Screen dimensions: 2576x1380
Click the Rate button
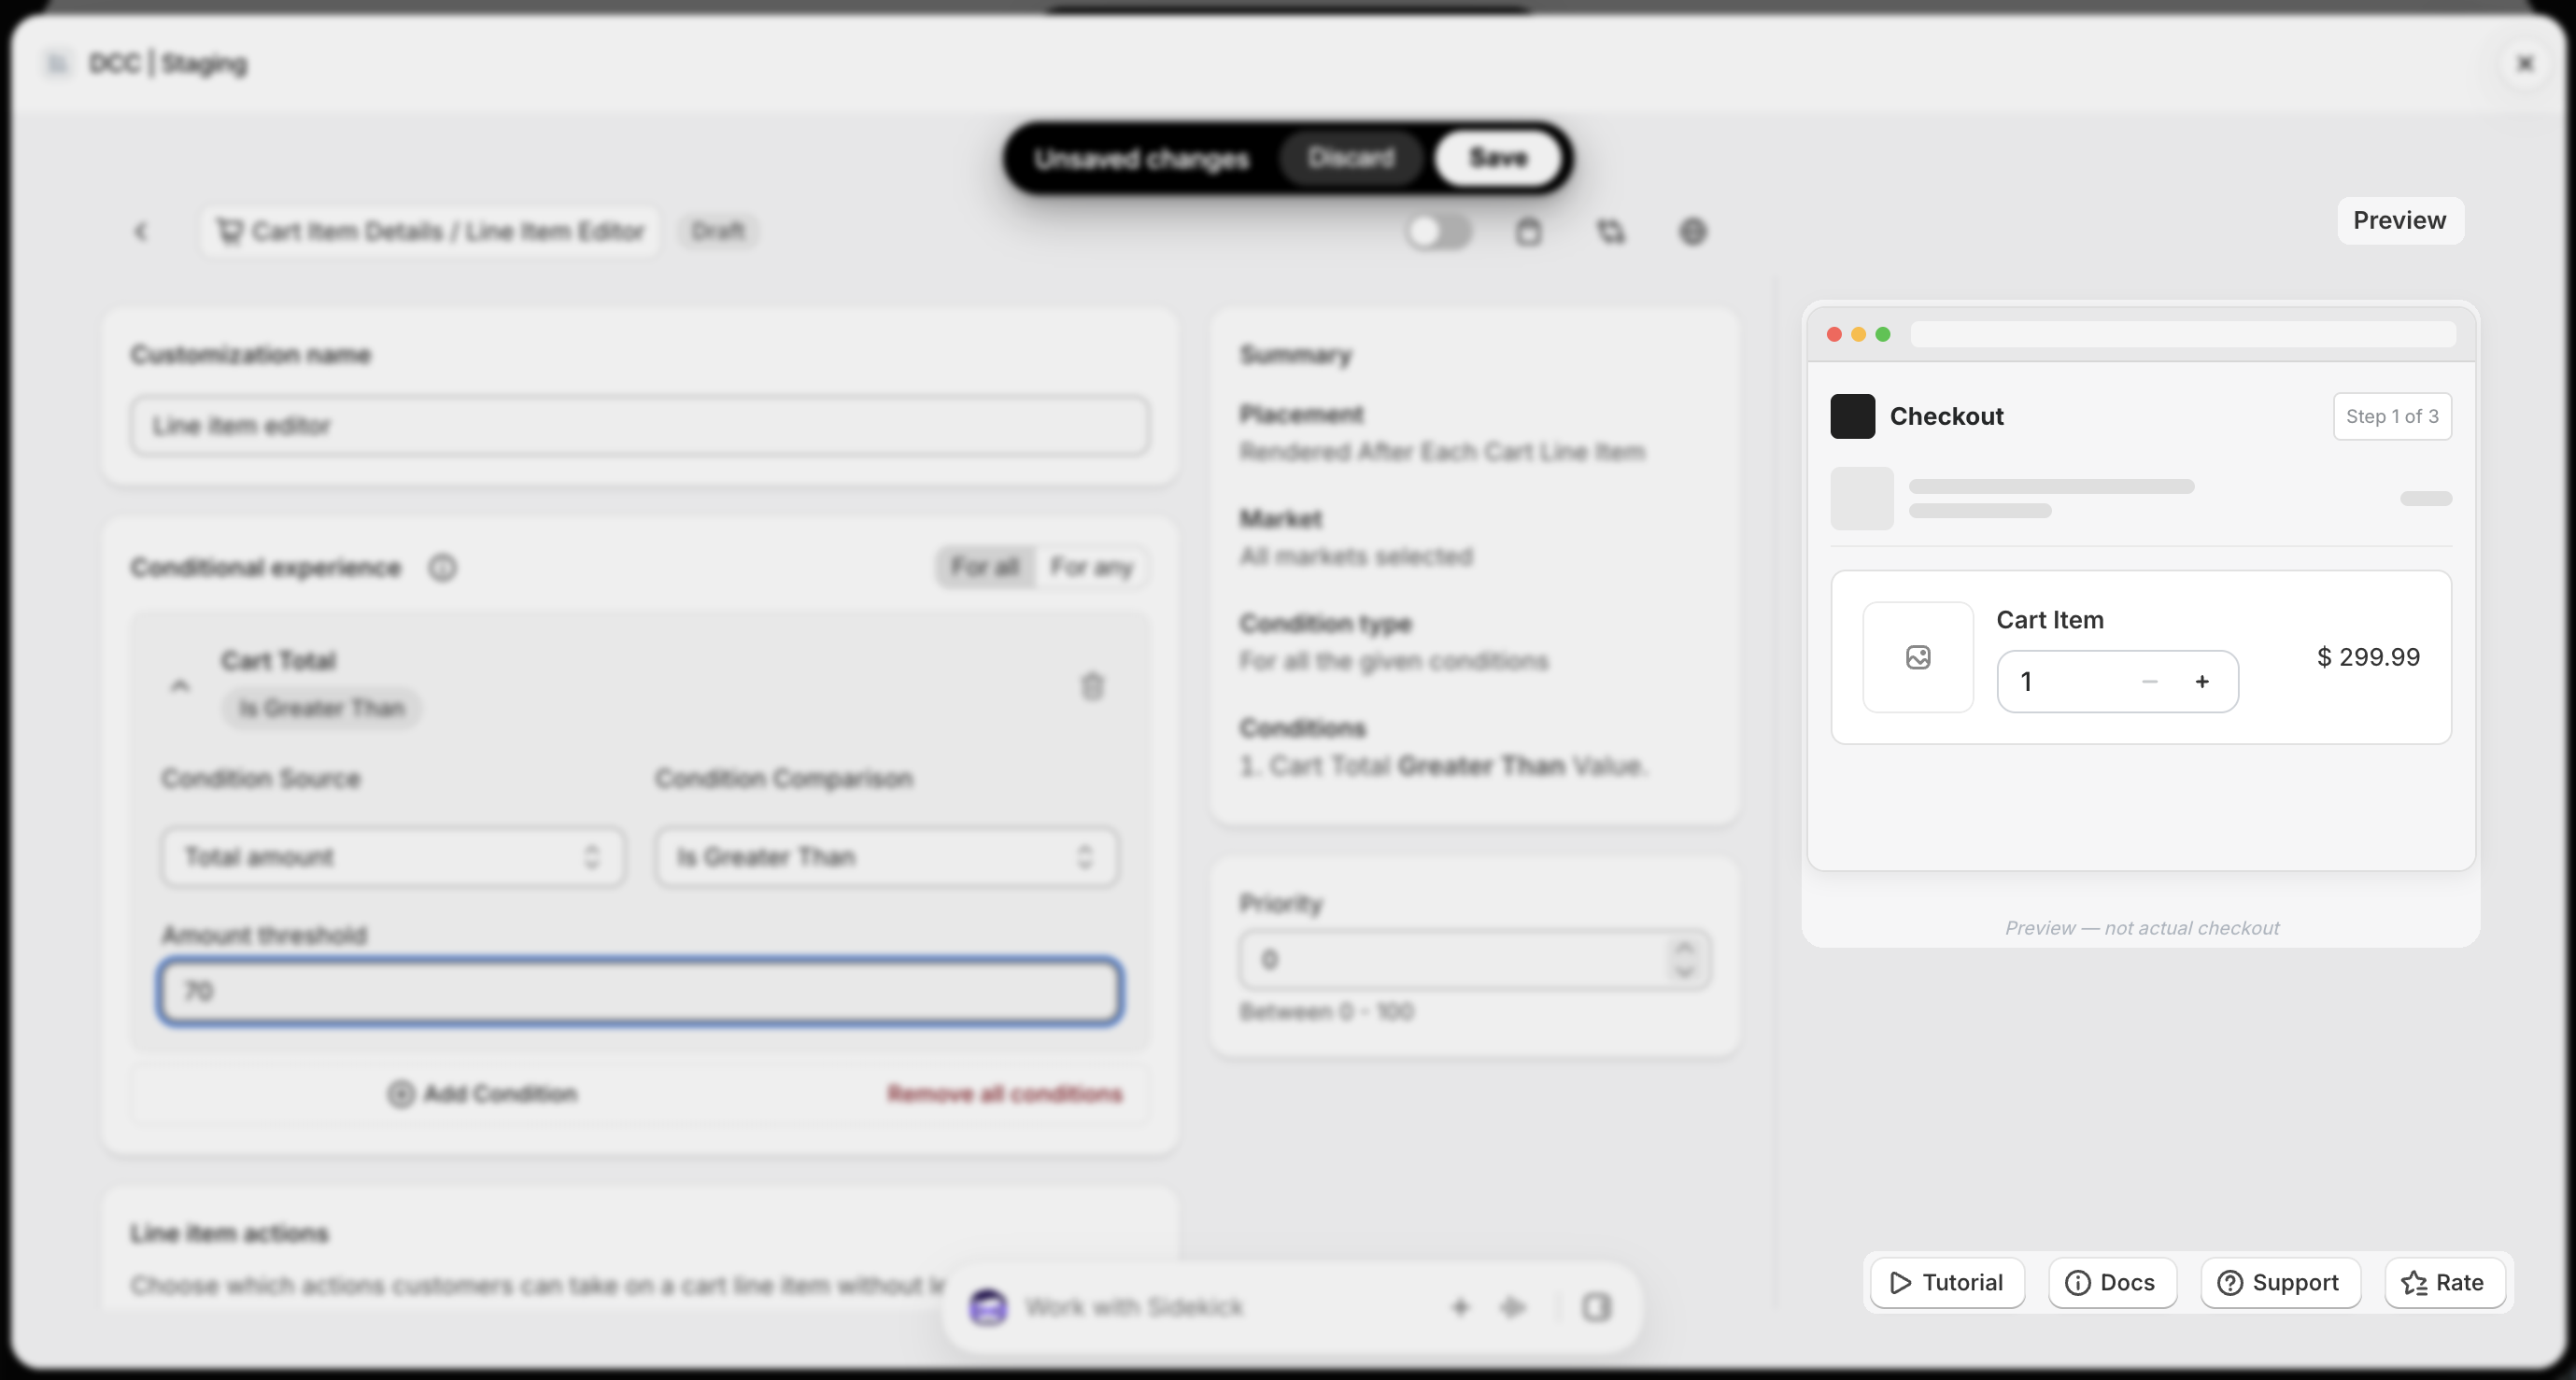pos(2444,1283)
